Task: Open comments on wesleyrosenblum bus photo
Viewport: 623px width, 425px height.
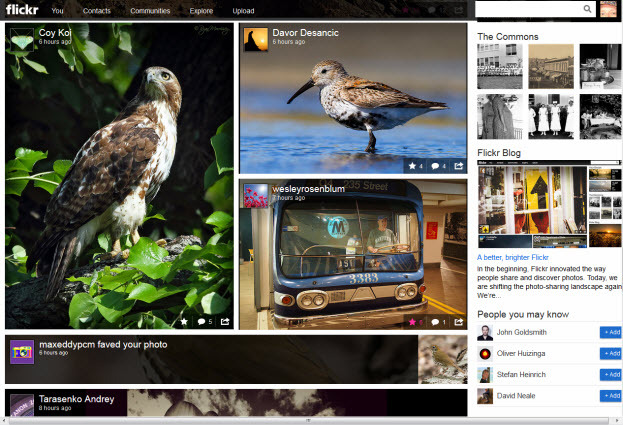Action: pos(438,322)
